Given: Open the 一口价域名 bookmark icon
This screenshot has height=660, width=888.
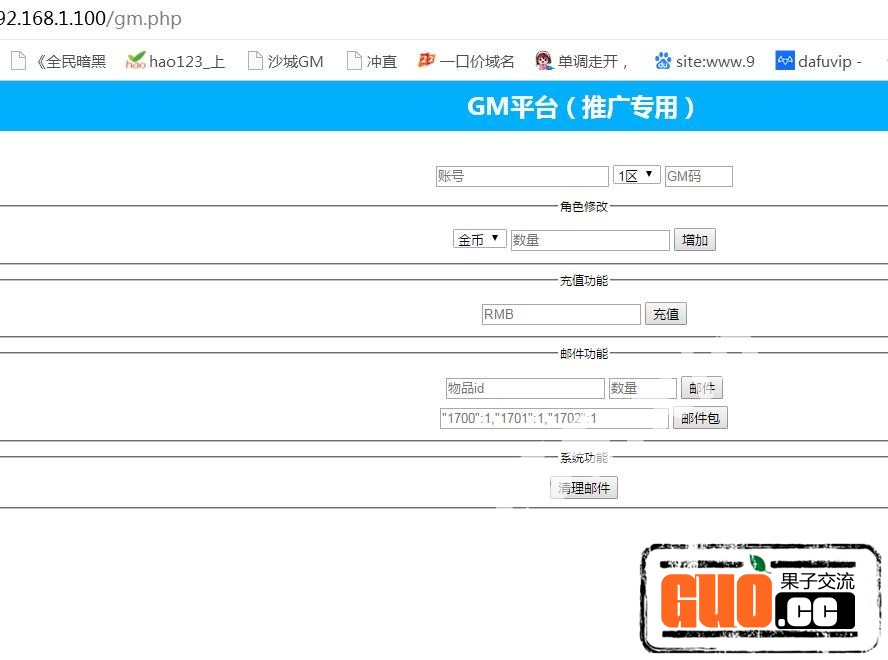Looking at the screenshot, I should pyautogui.click(x=427, y=61).
